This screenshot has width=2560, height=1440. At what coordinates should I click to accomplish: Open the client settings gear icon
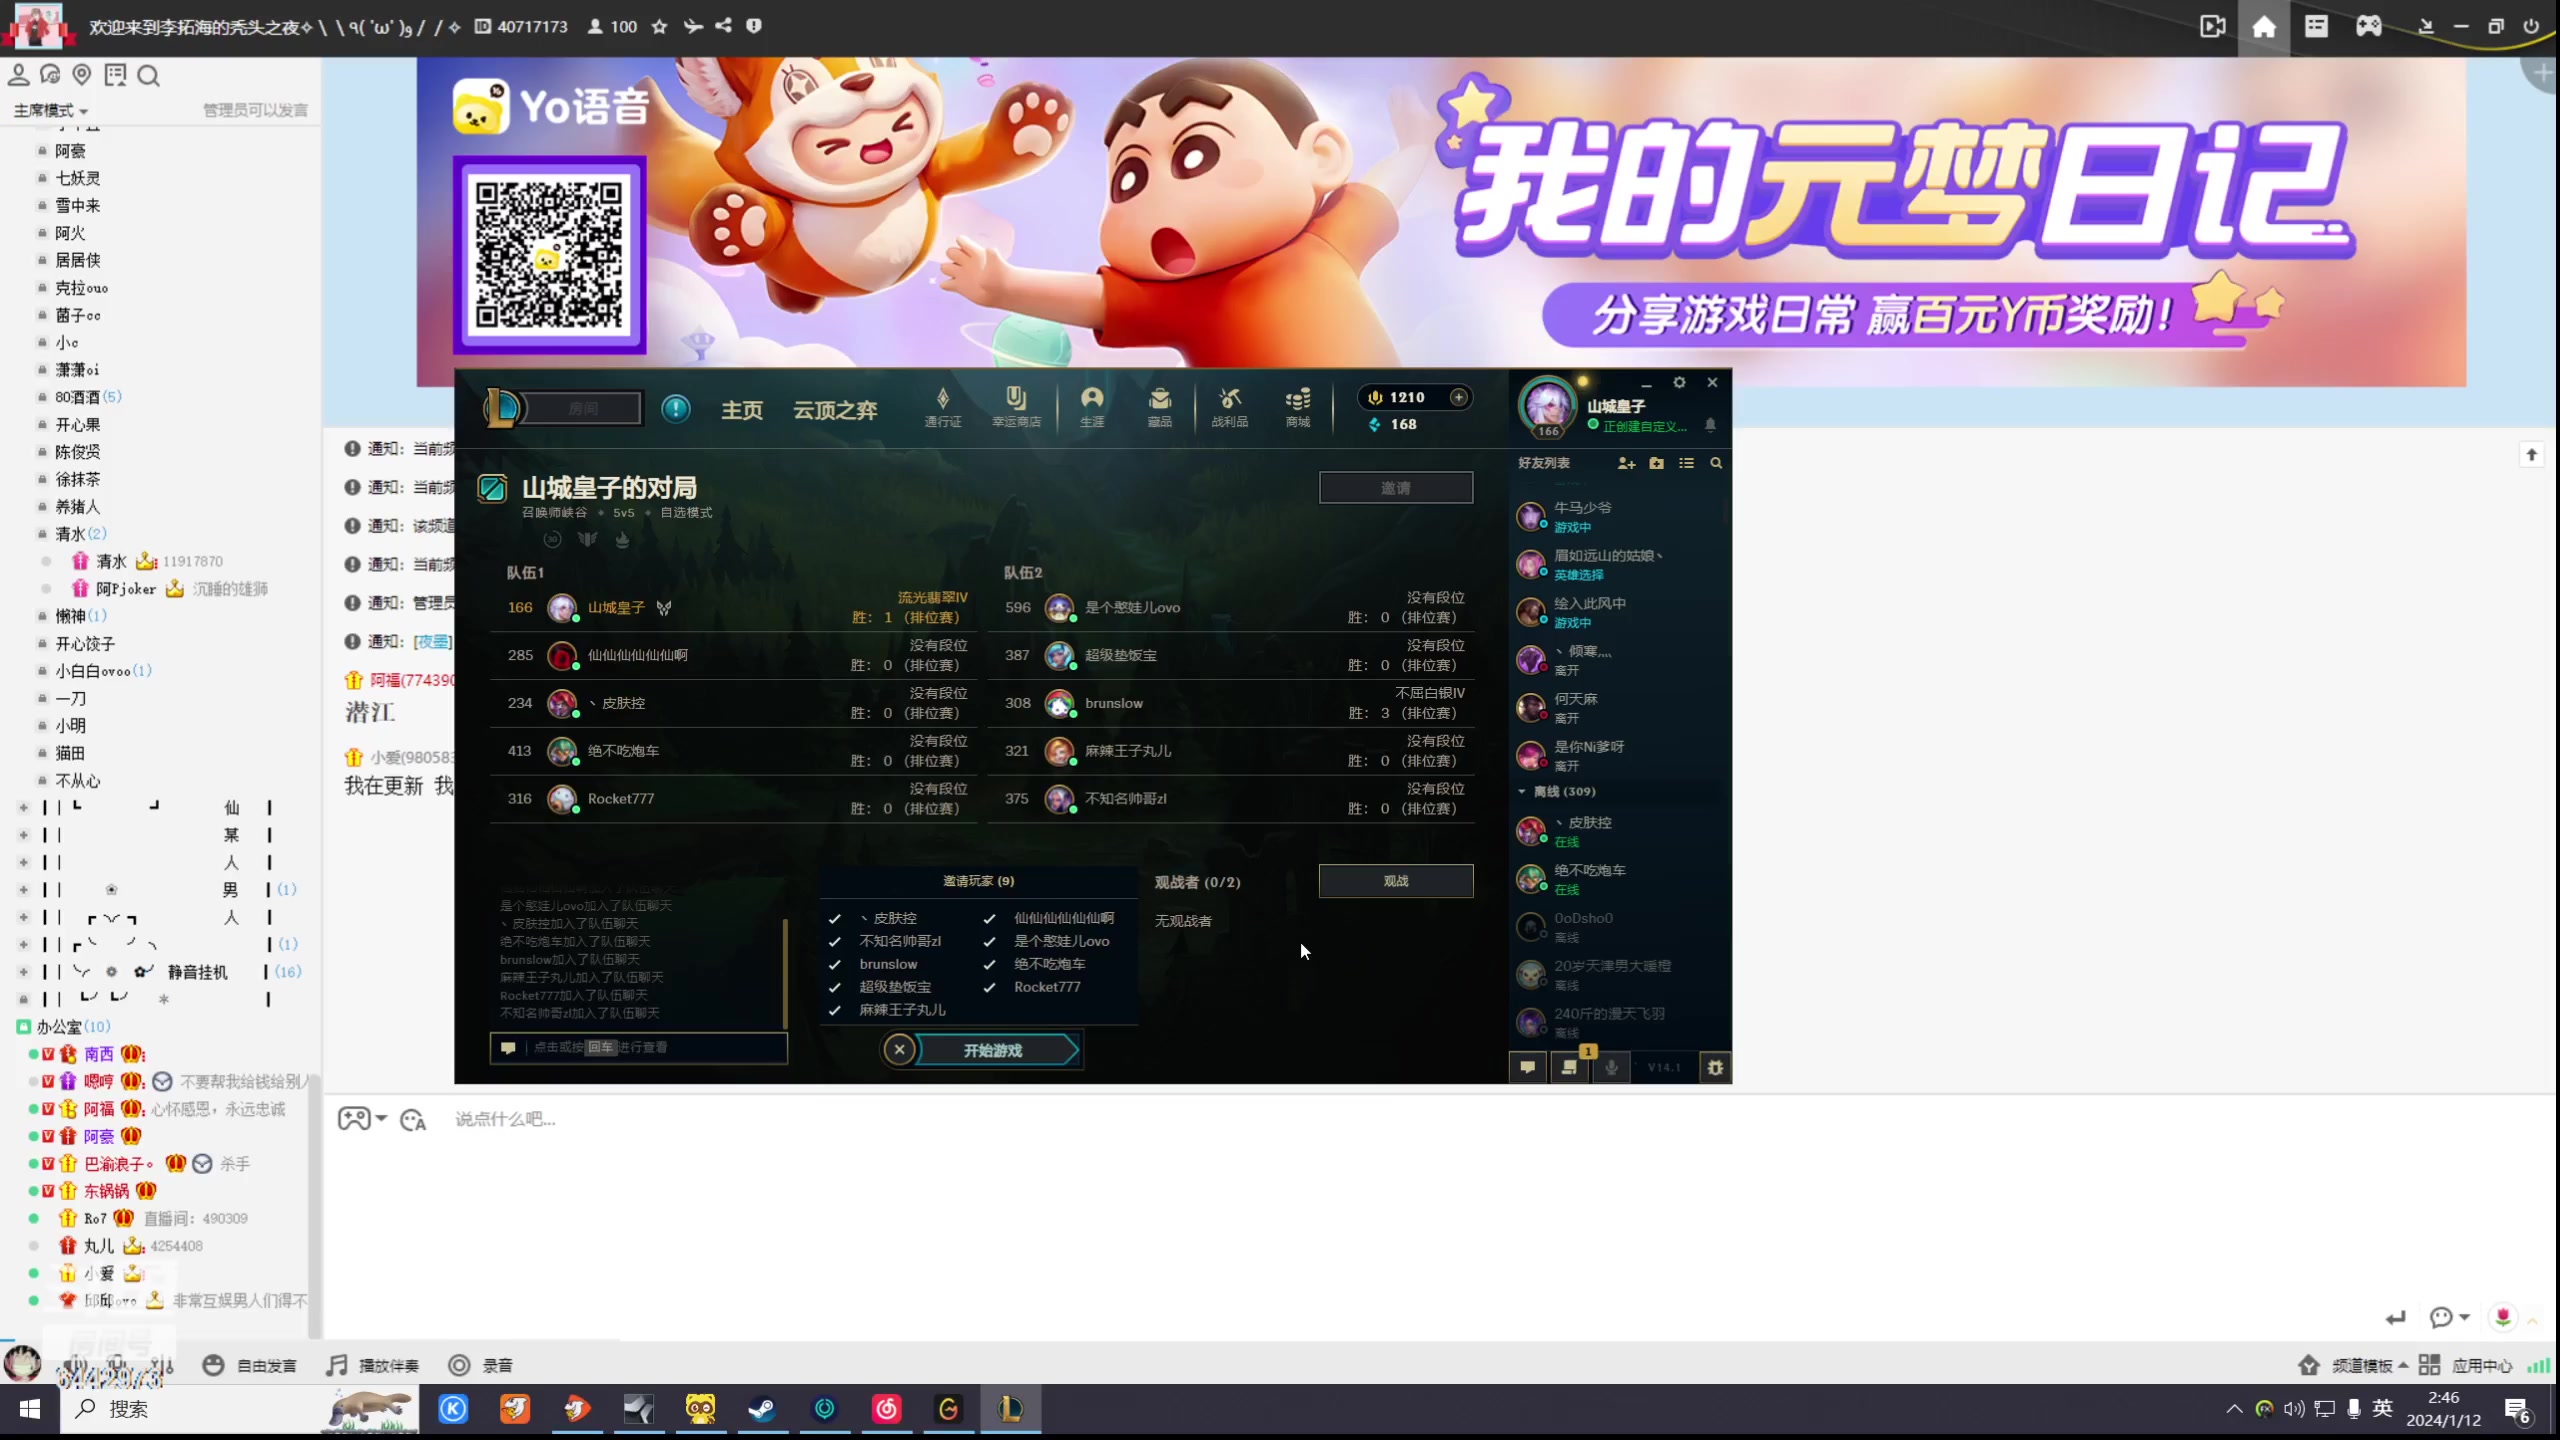coord(1679,382)
